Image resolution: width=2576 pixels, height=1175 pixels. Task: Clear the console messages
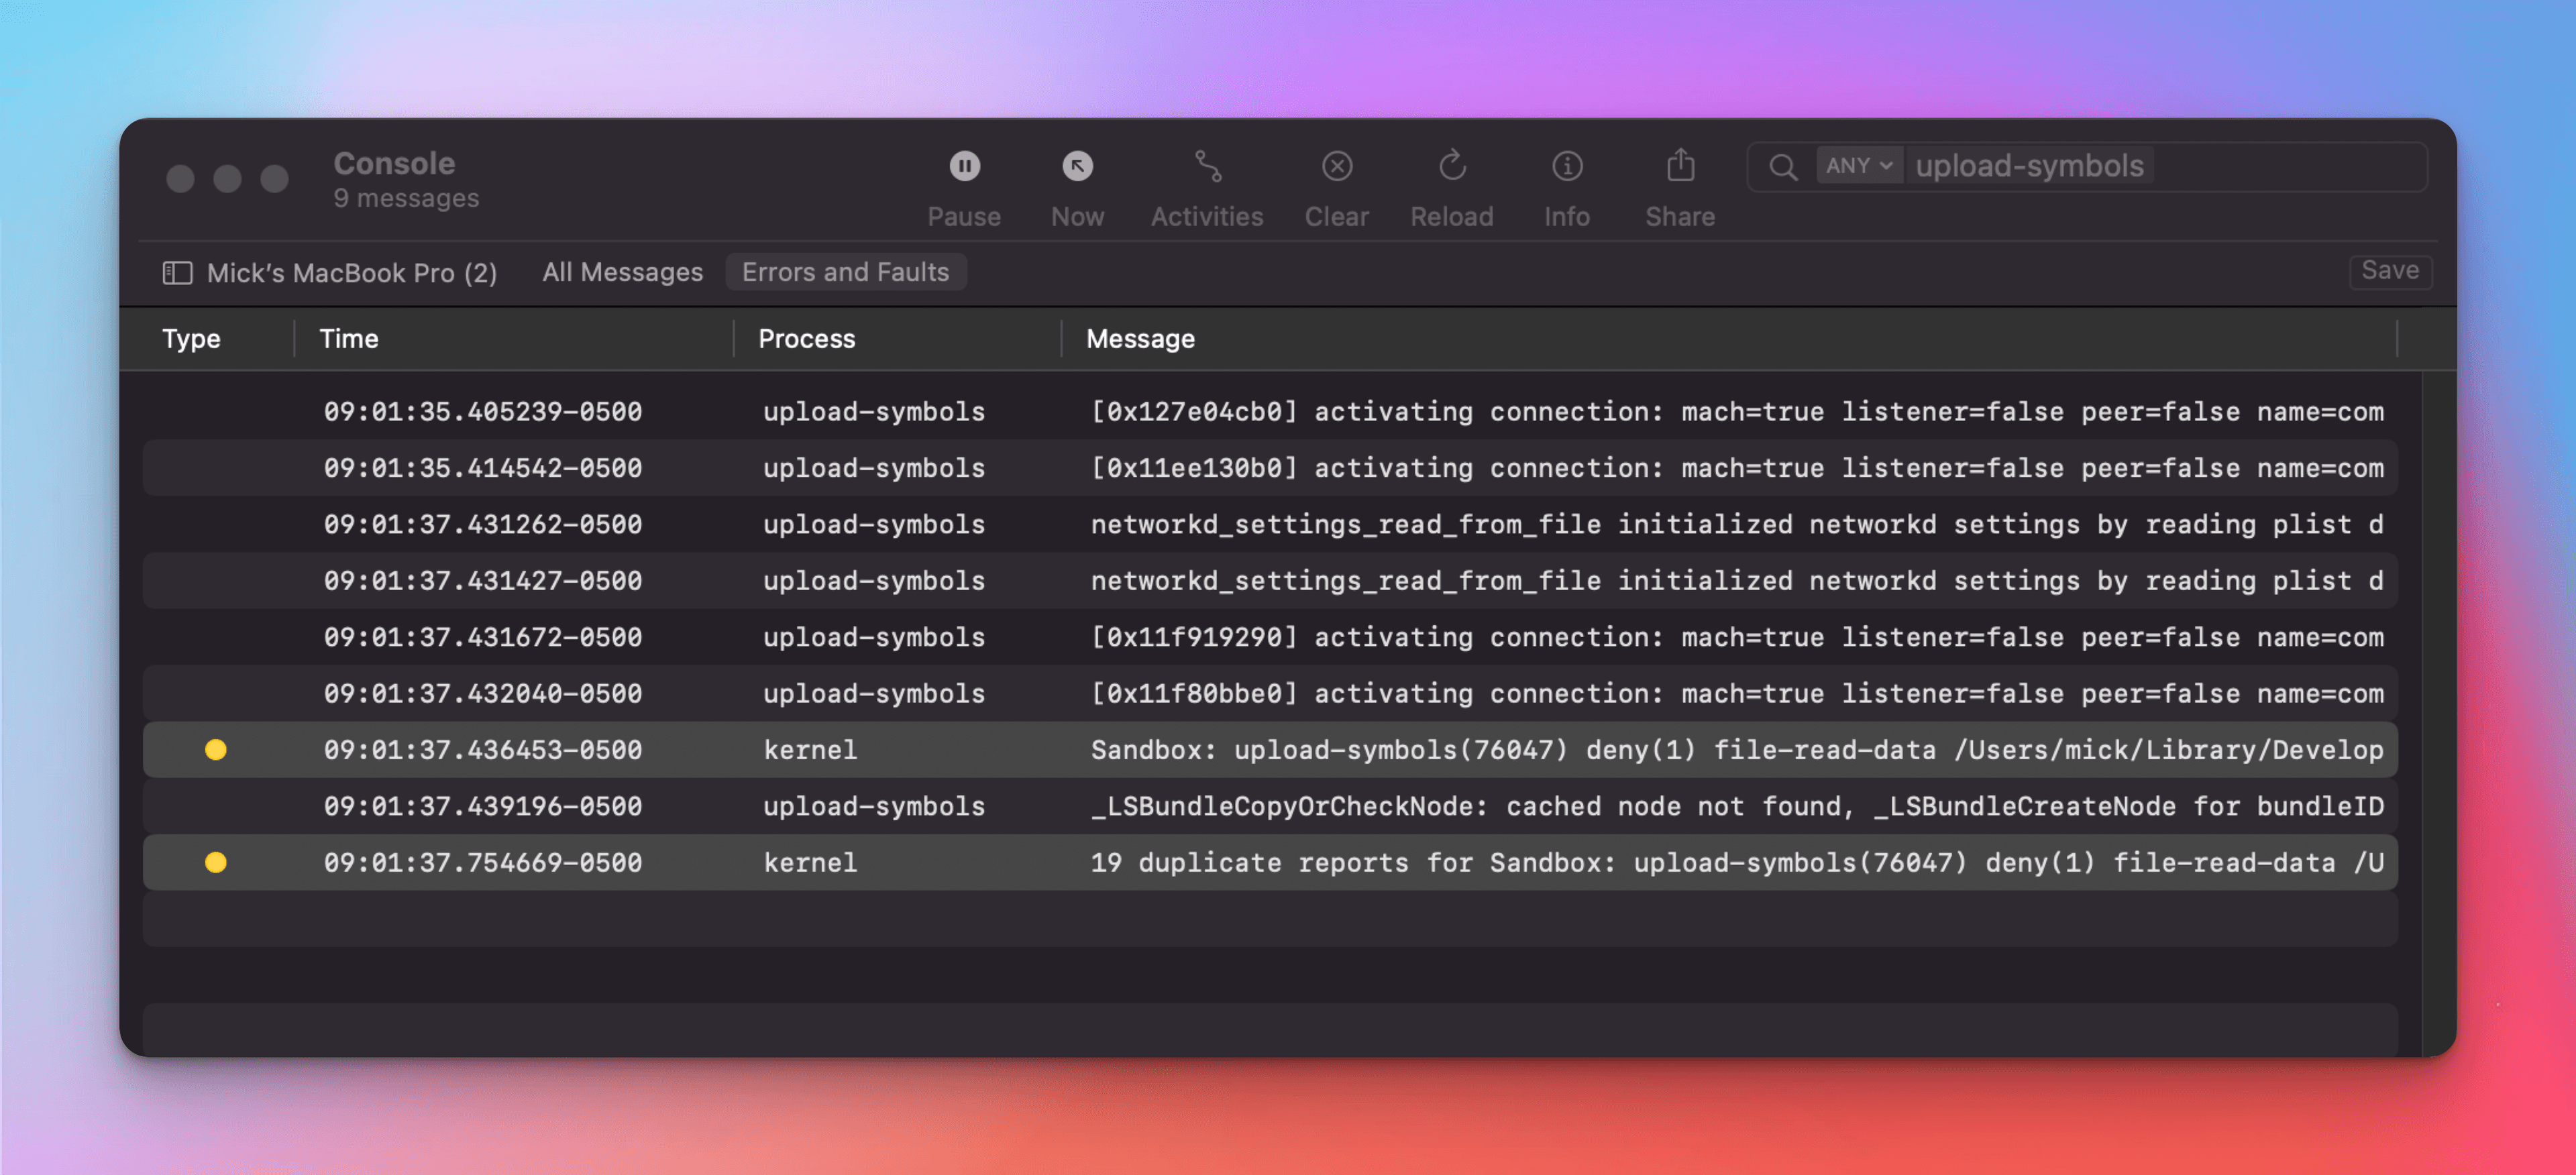tap(1336, 166)
